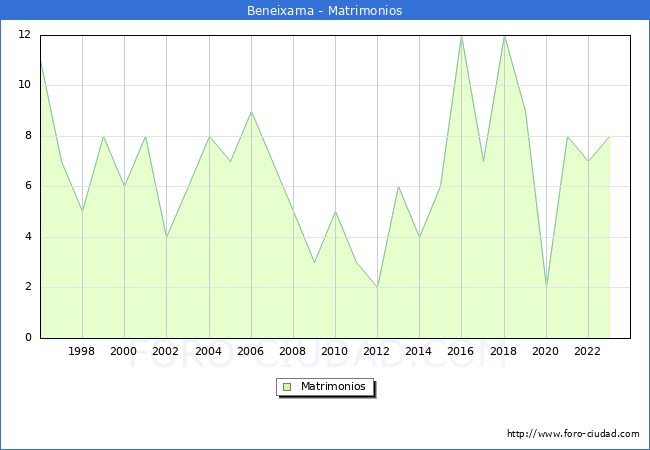The width and height of the screenshot is (650, 450).
Task: Click the 12 y-axis label
Action: (x=24, y=35)
